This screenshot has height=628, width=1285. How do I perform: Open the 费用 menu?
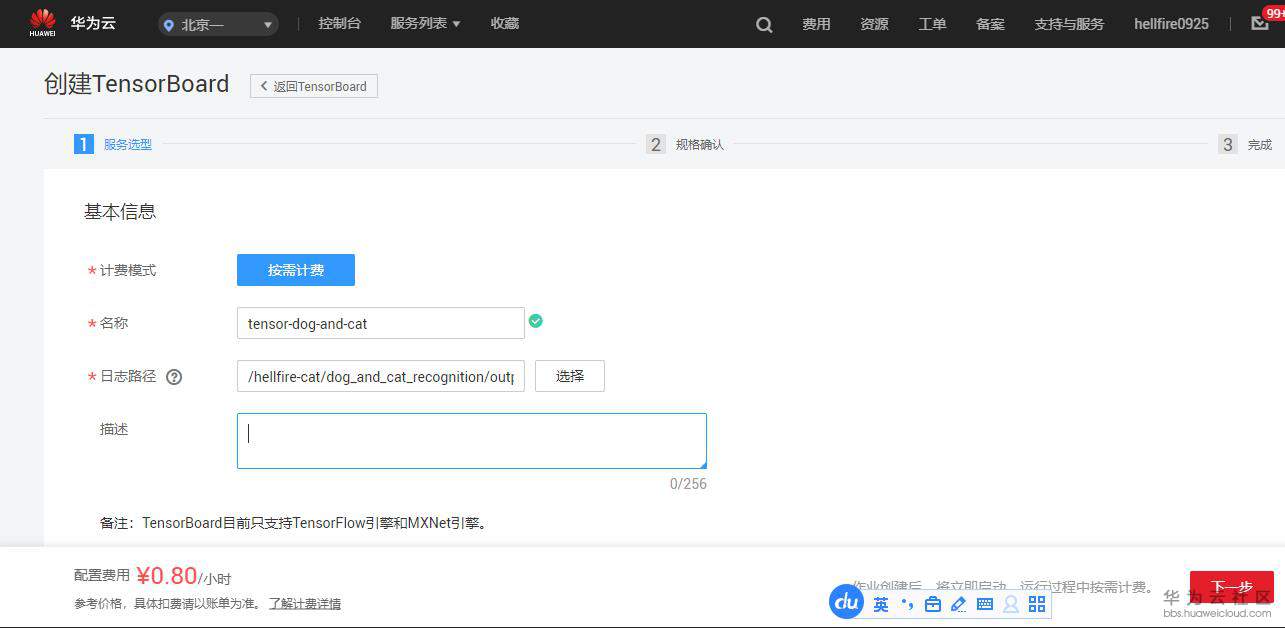pos(816,24)
